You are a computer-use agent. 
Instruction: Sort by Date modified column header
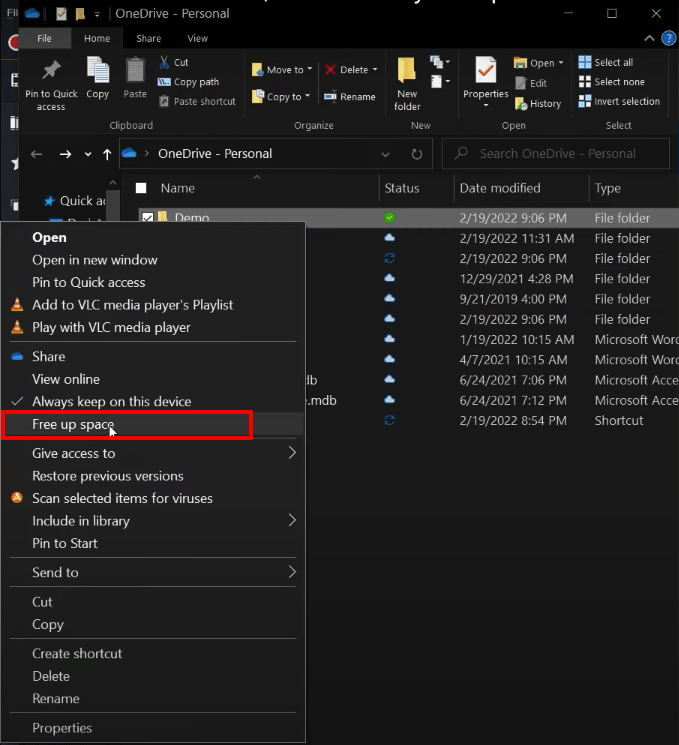pyautogui.click(x=500, y=188)
